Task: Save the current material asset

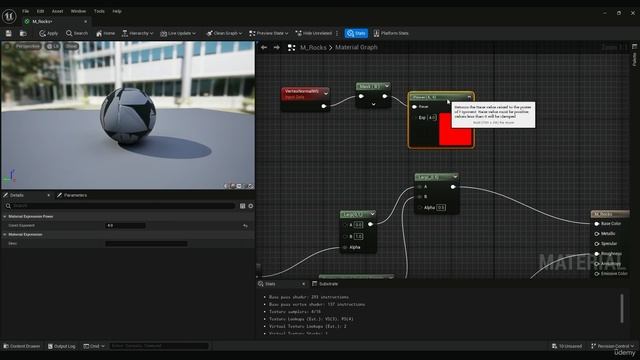Action: point(9,33)
